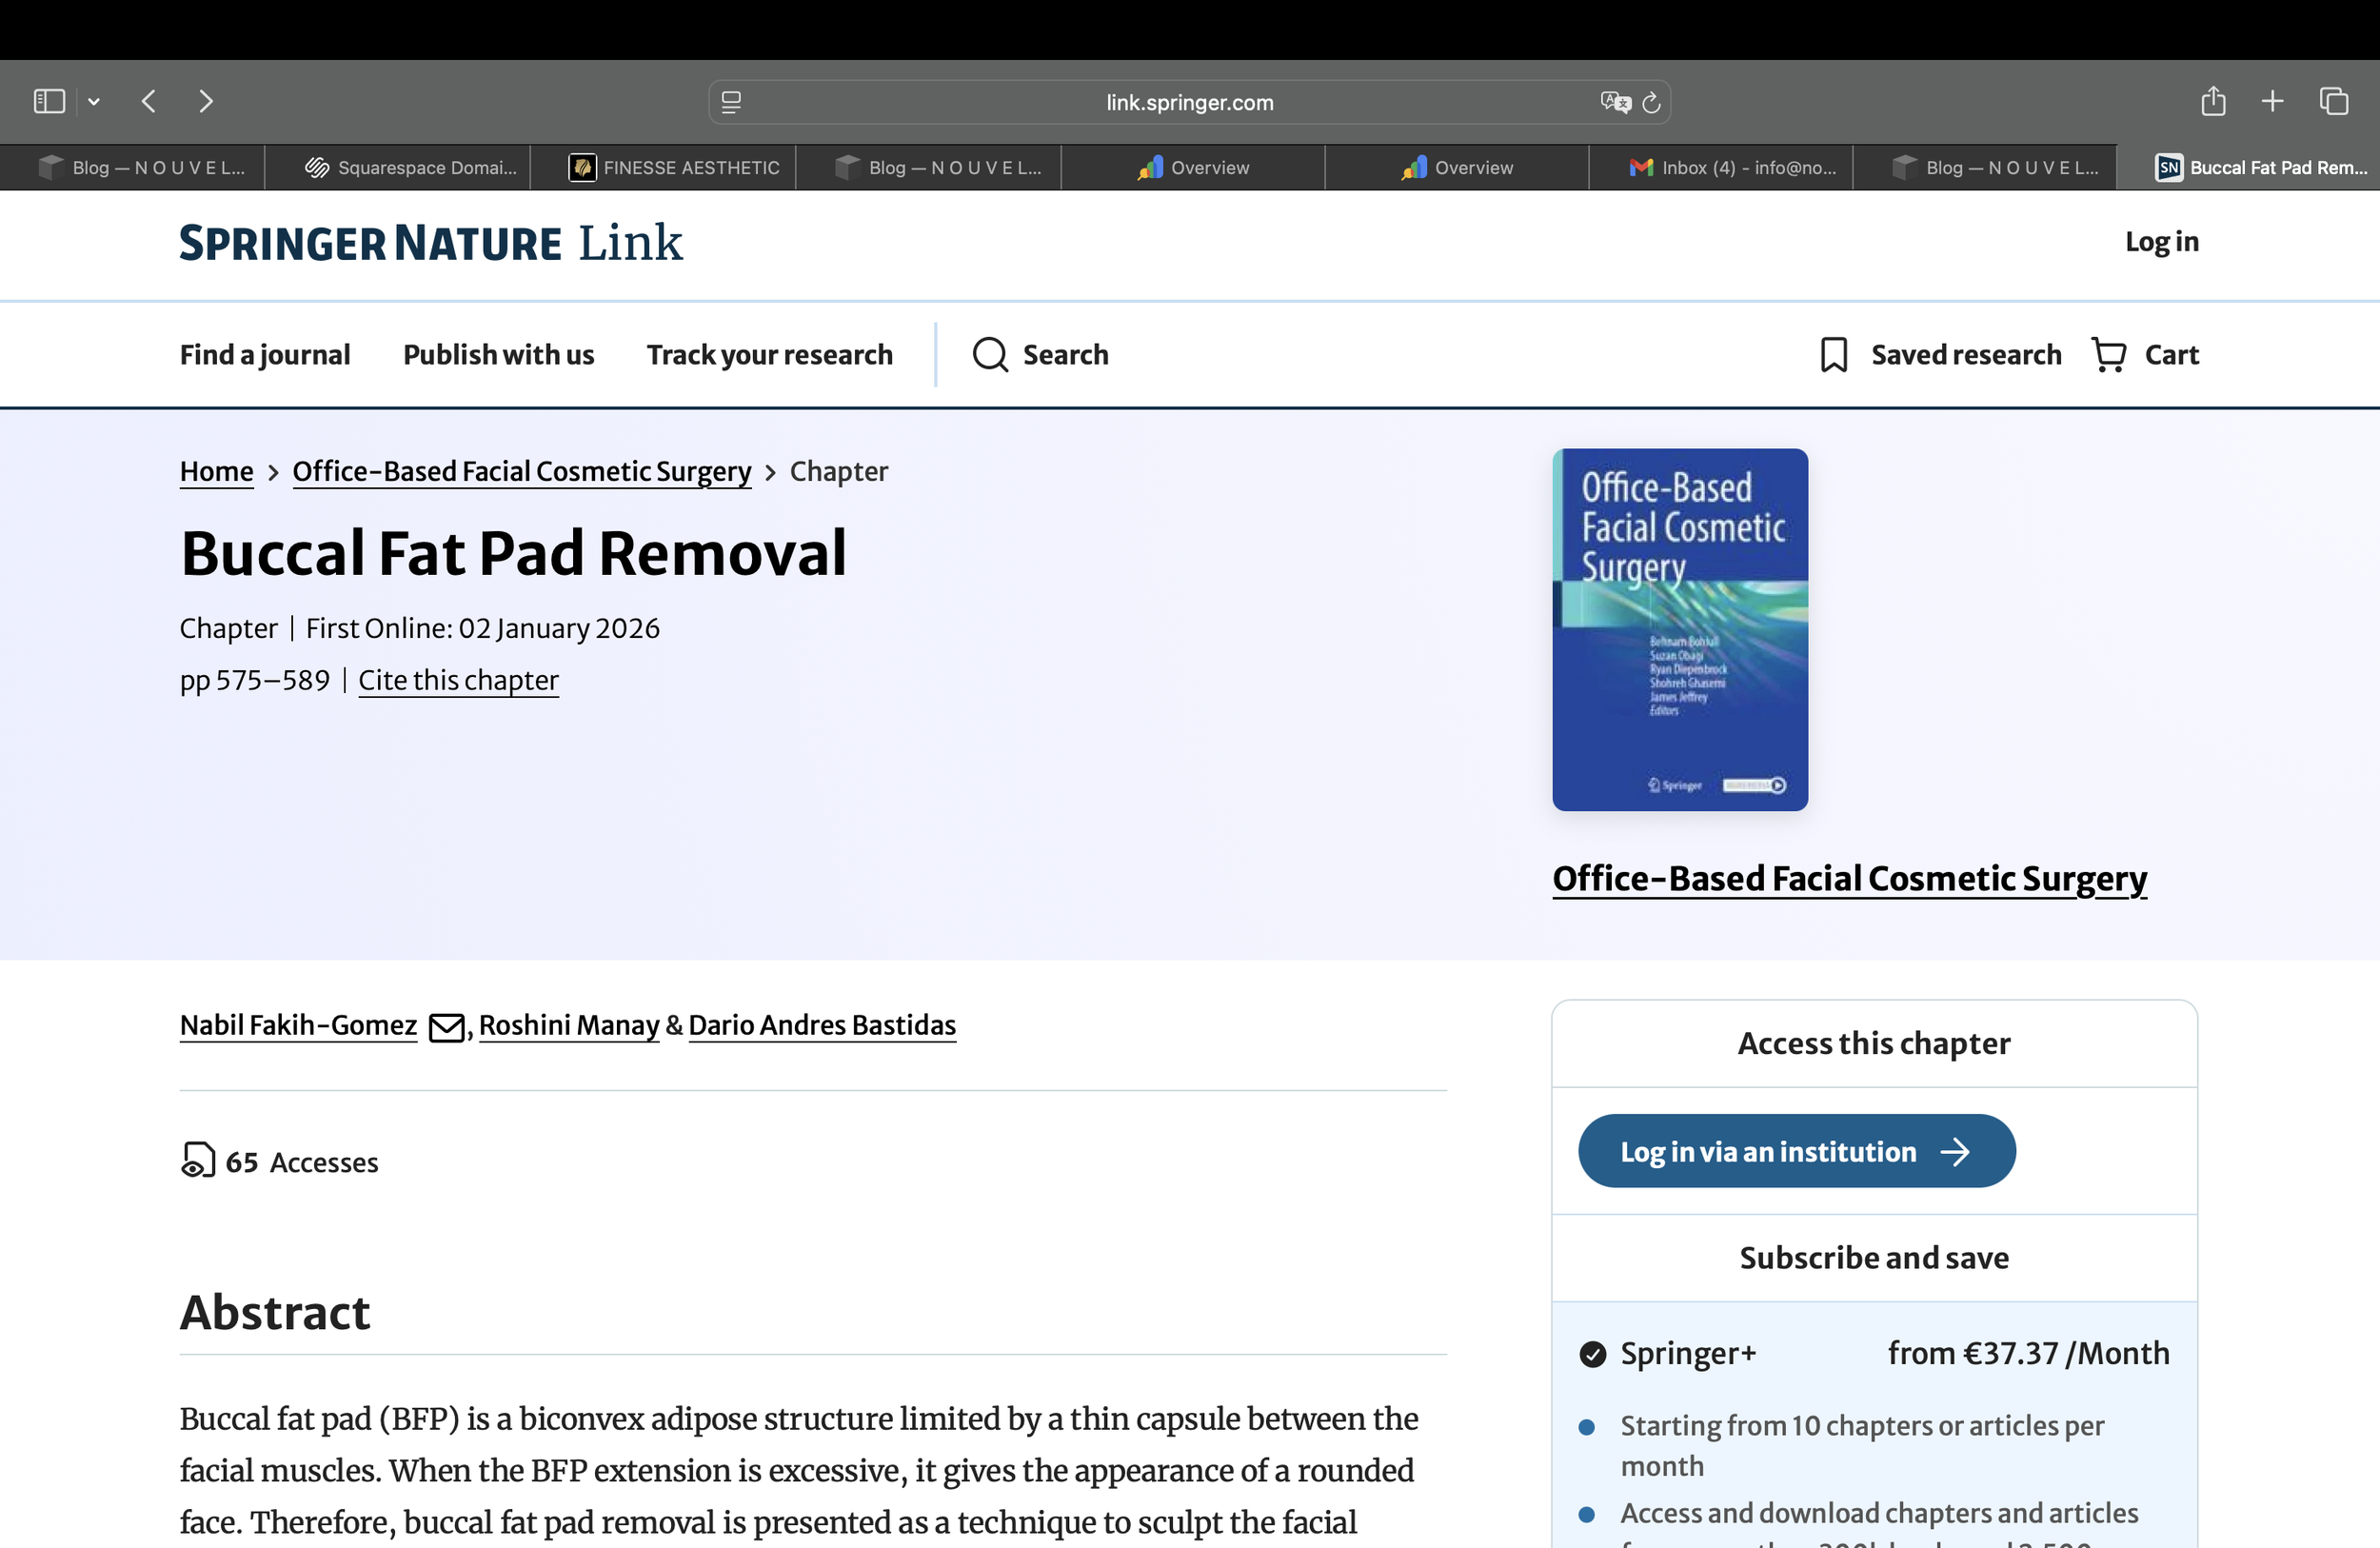Show all open tabs overview
The width and height of the screenshot is (2380, 1548).
click(2334, 101)
